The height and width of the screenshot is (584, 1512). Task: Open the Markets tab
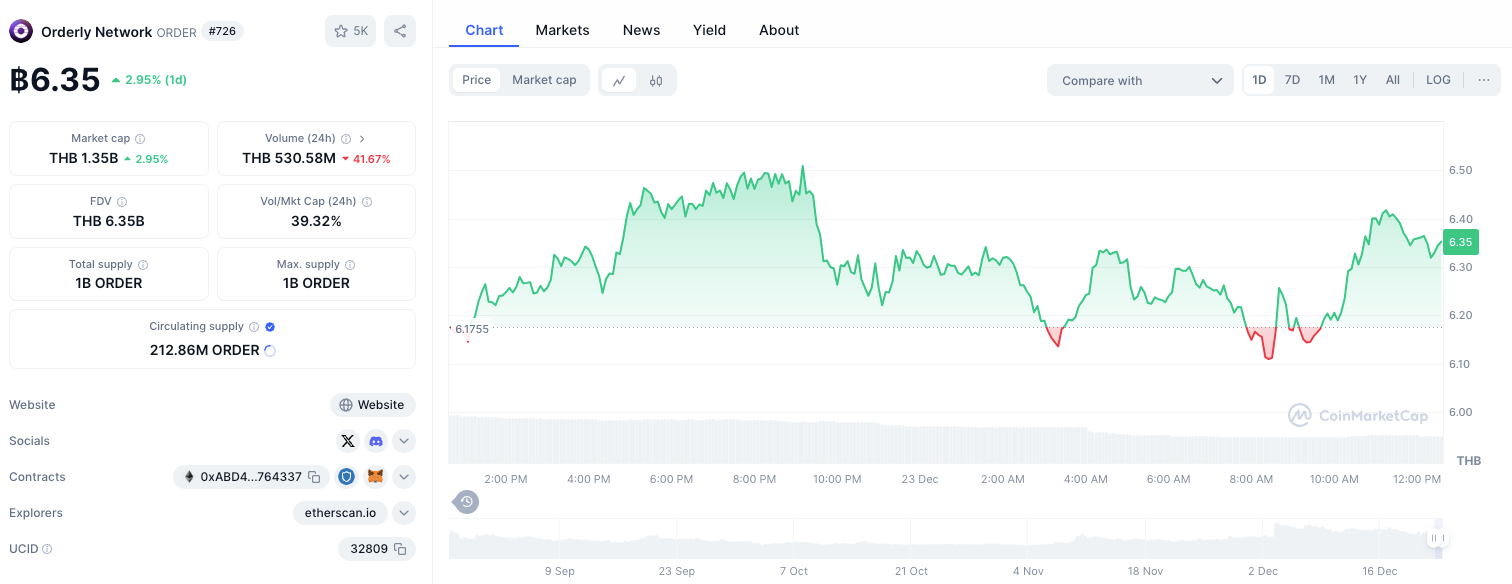[562, 30]
